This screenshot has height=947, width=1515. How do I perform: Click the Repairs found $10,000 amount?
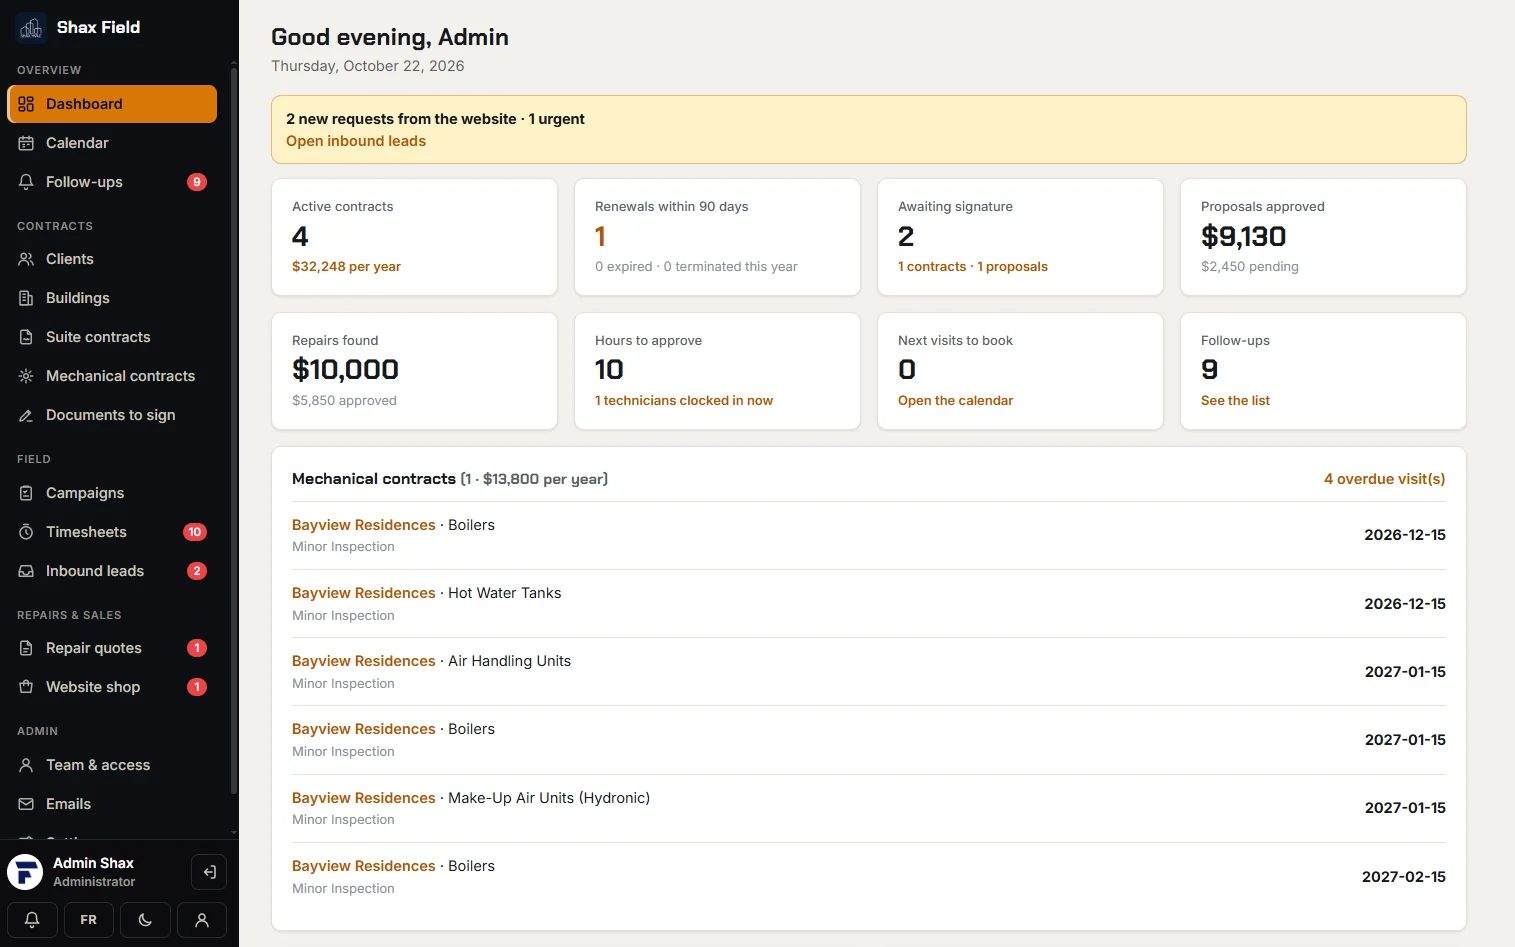click(345, 370)
